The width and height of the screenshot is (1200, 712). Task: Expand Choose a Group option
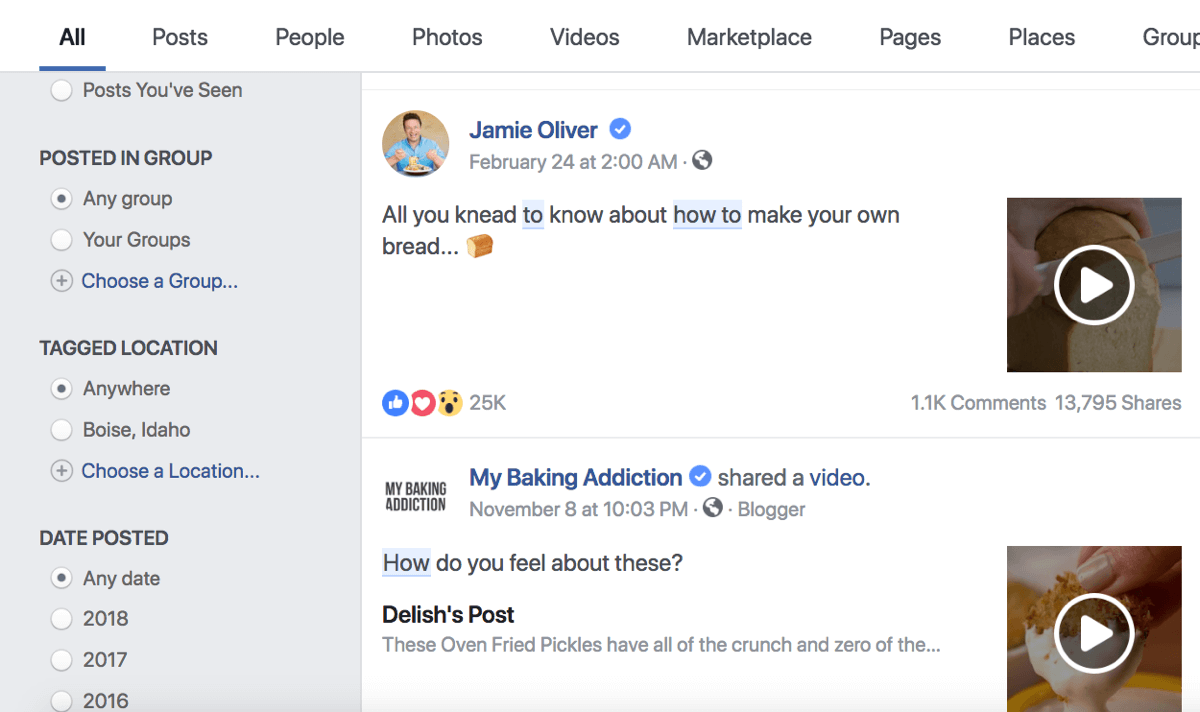tap(159, 281)
